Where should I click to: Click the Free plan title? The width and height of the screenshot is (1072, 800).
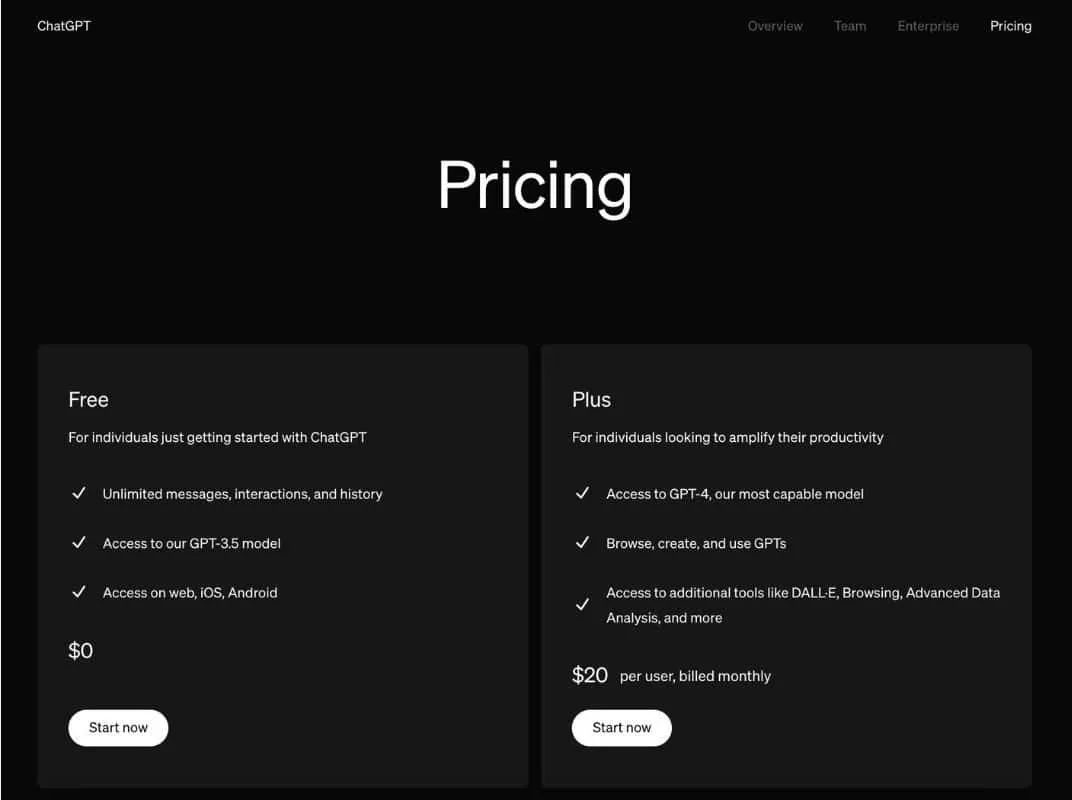[88, 400]
